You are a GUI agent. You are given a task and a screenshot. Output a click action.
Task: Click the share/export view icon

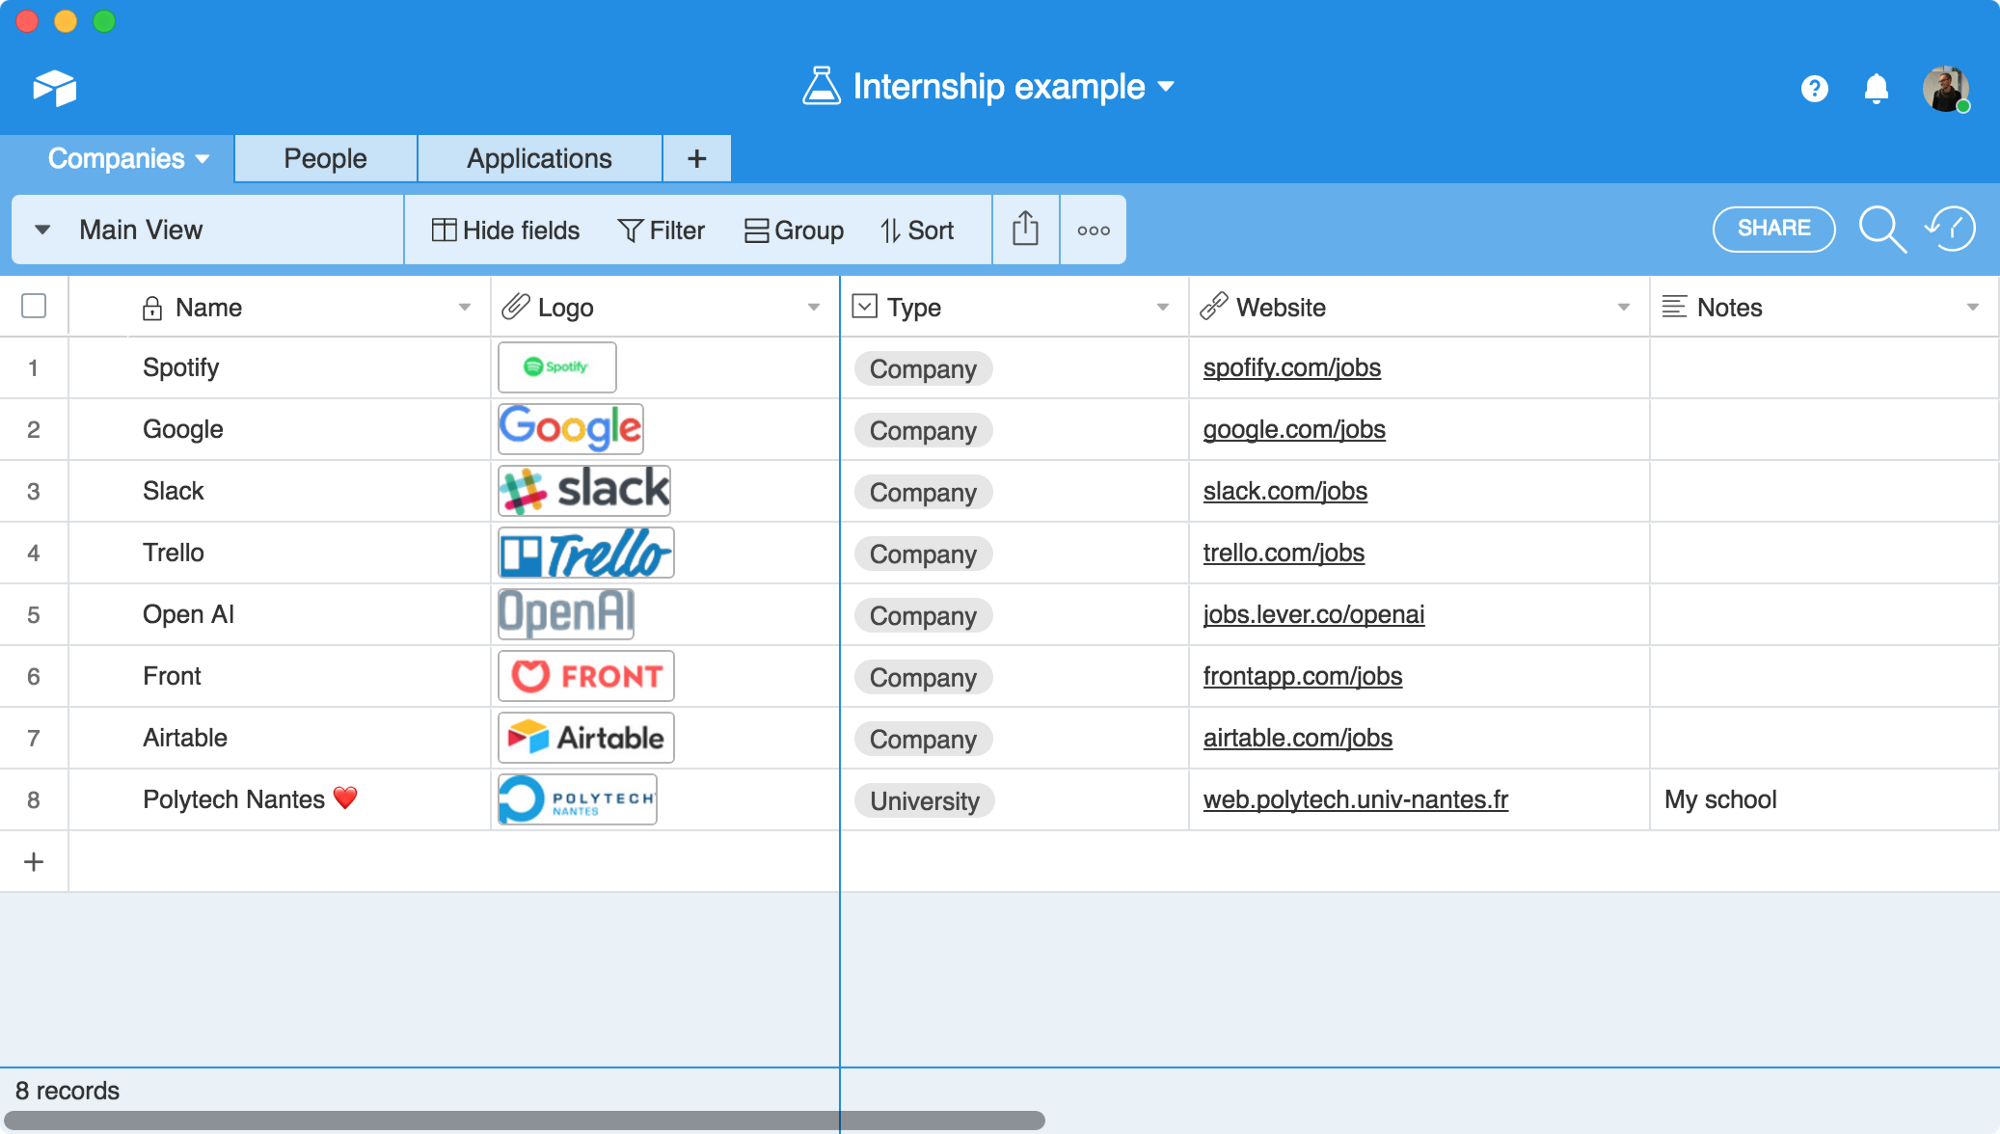(x=1025, y=229)
